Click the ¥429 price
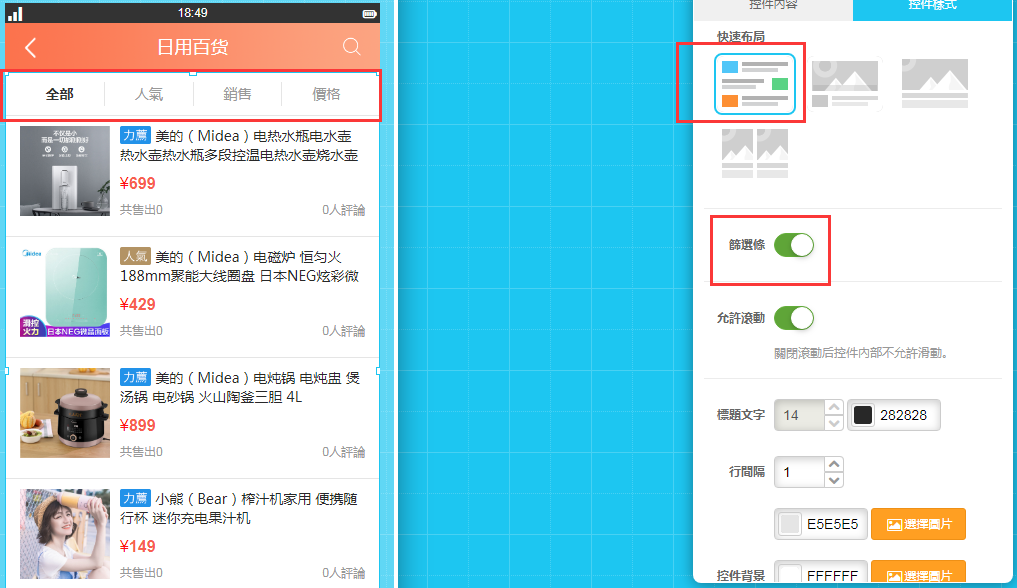 coord(138,305)
